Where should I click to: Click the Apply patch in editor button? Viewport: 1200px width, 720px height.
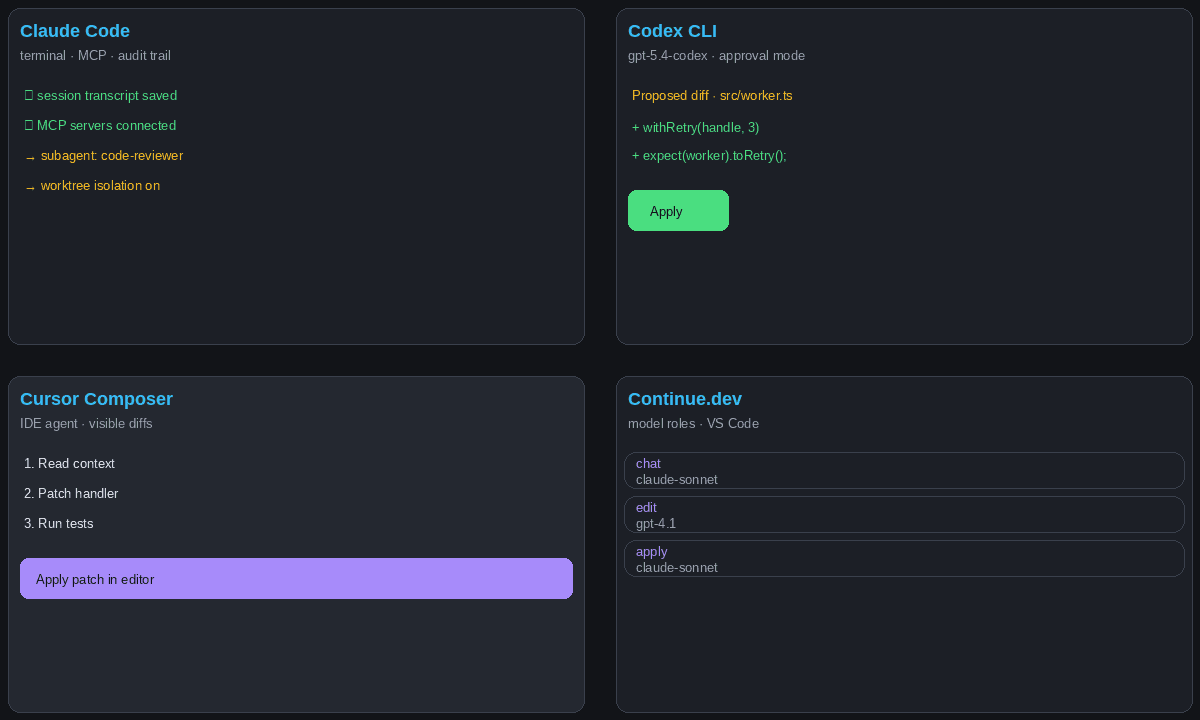click(x=296, y=579)
